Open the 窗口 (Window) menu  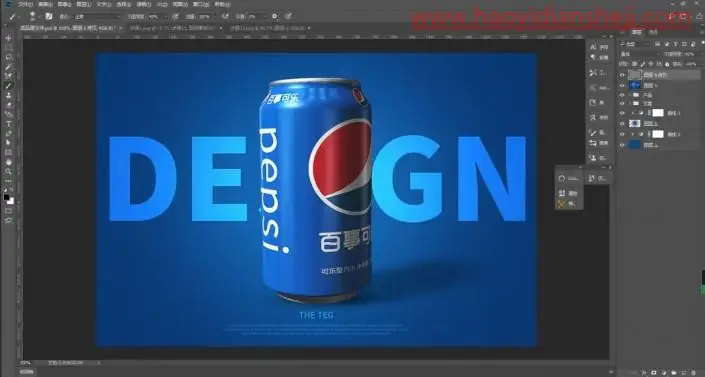click(x=201, y=4)
